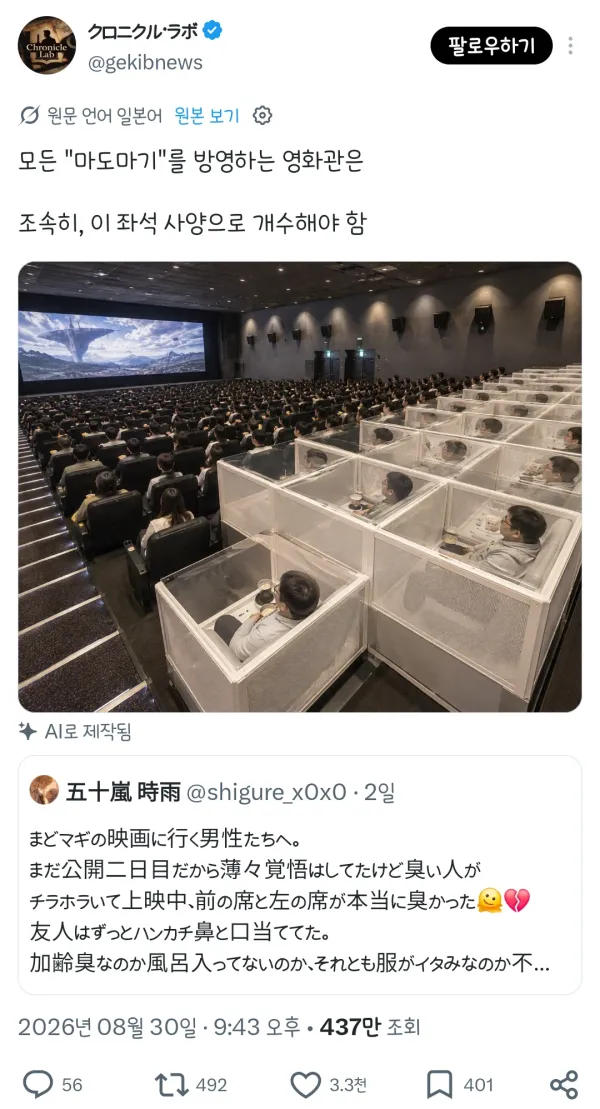600x1109 pixels.
Task: Click the blue verified badge
Action: [212, 30]
